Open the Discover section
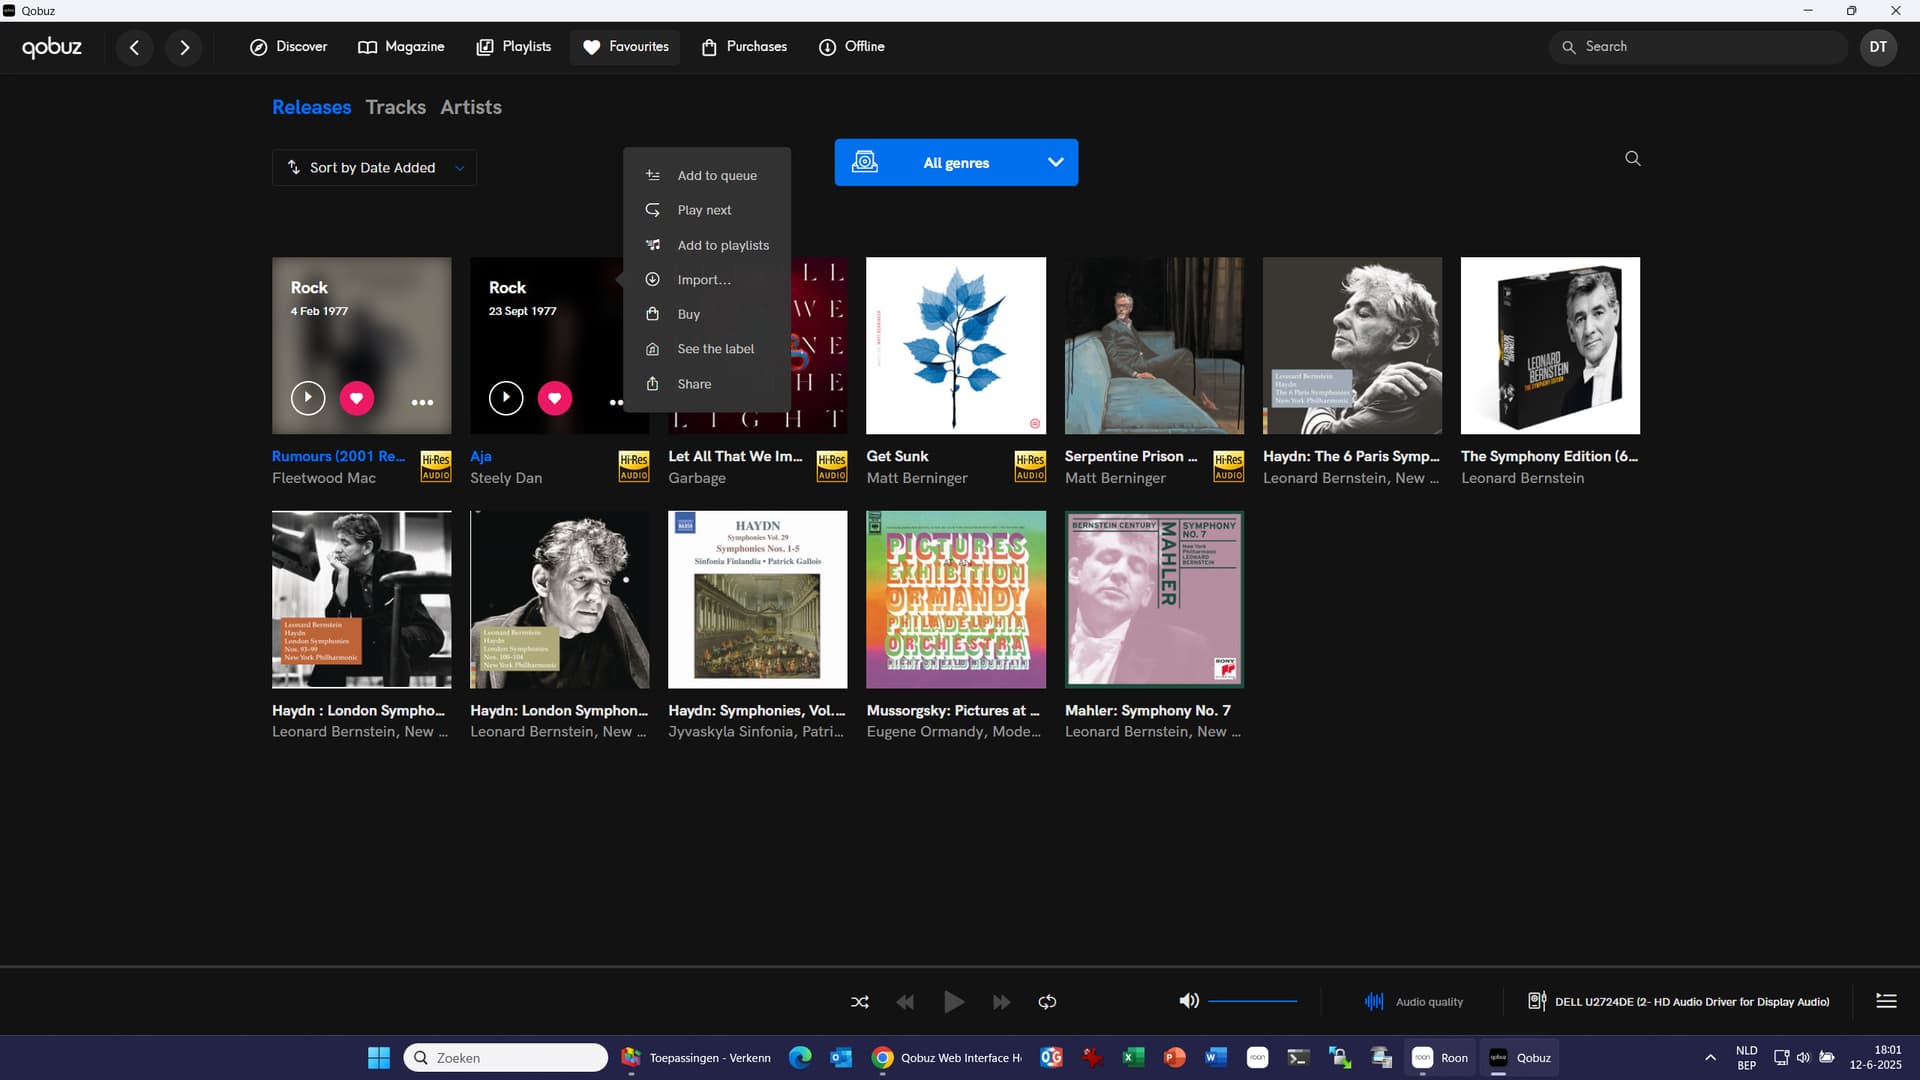This screenshot has height=1080, width=1920. point(288,47)
